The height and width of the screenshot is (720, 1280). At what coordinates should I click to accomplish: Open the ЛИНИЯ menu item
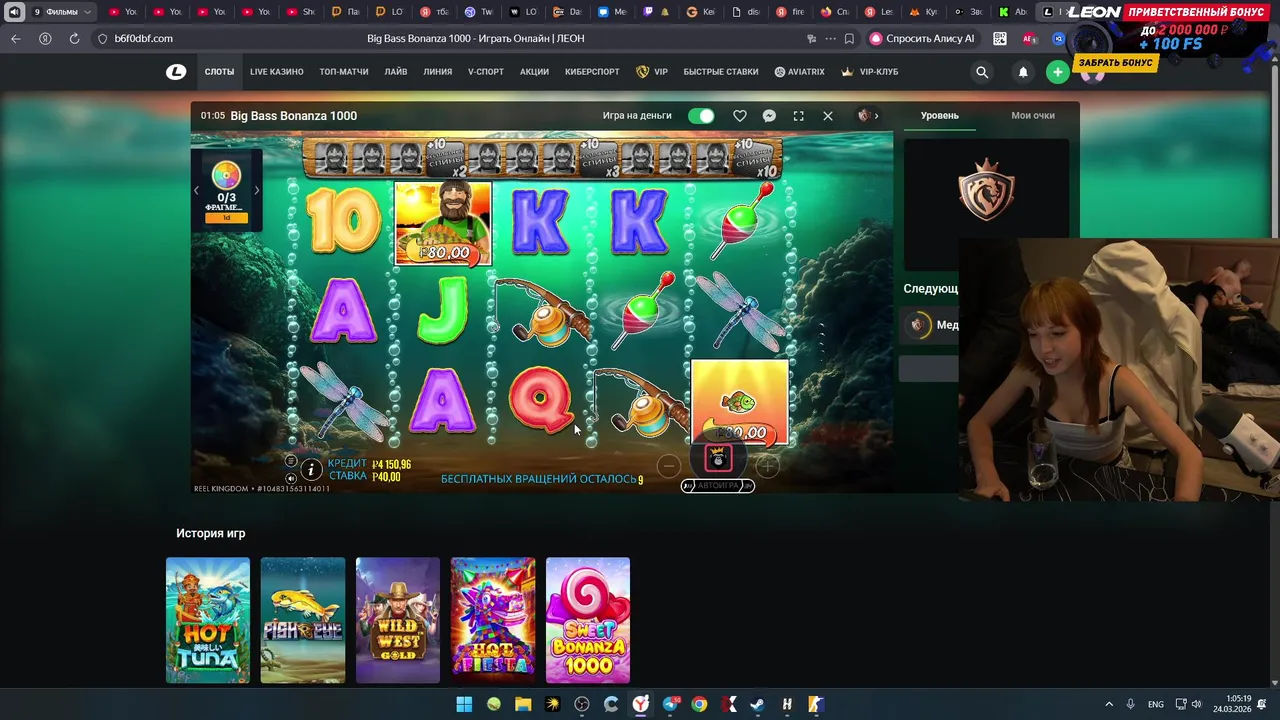point(438,72)
